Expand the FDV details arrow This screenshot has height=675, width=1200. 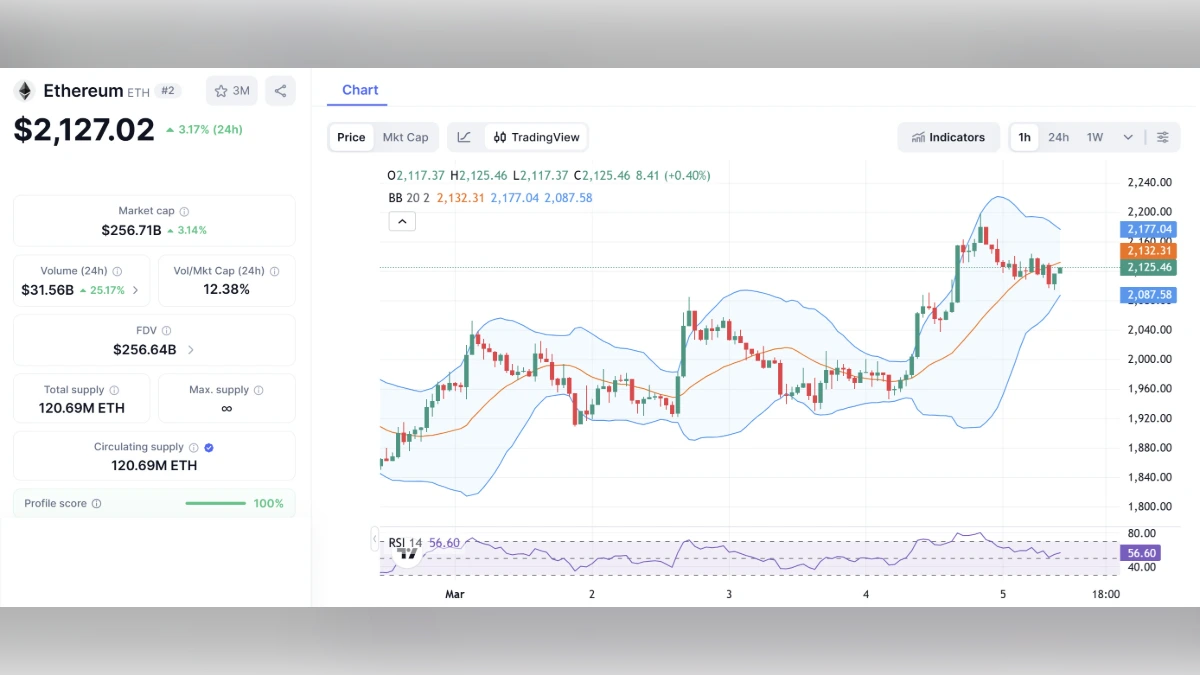pyautogui.click(x=190, y=349)
